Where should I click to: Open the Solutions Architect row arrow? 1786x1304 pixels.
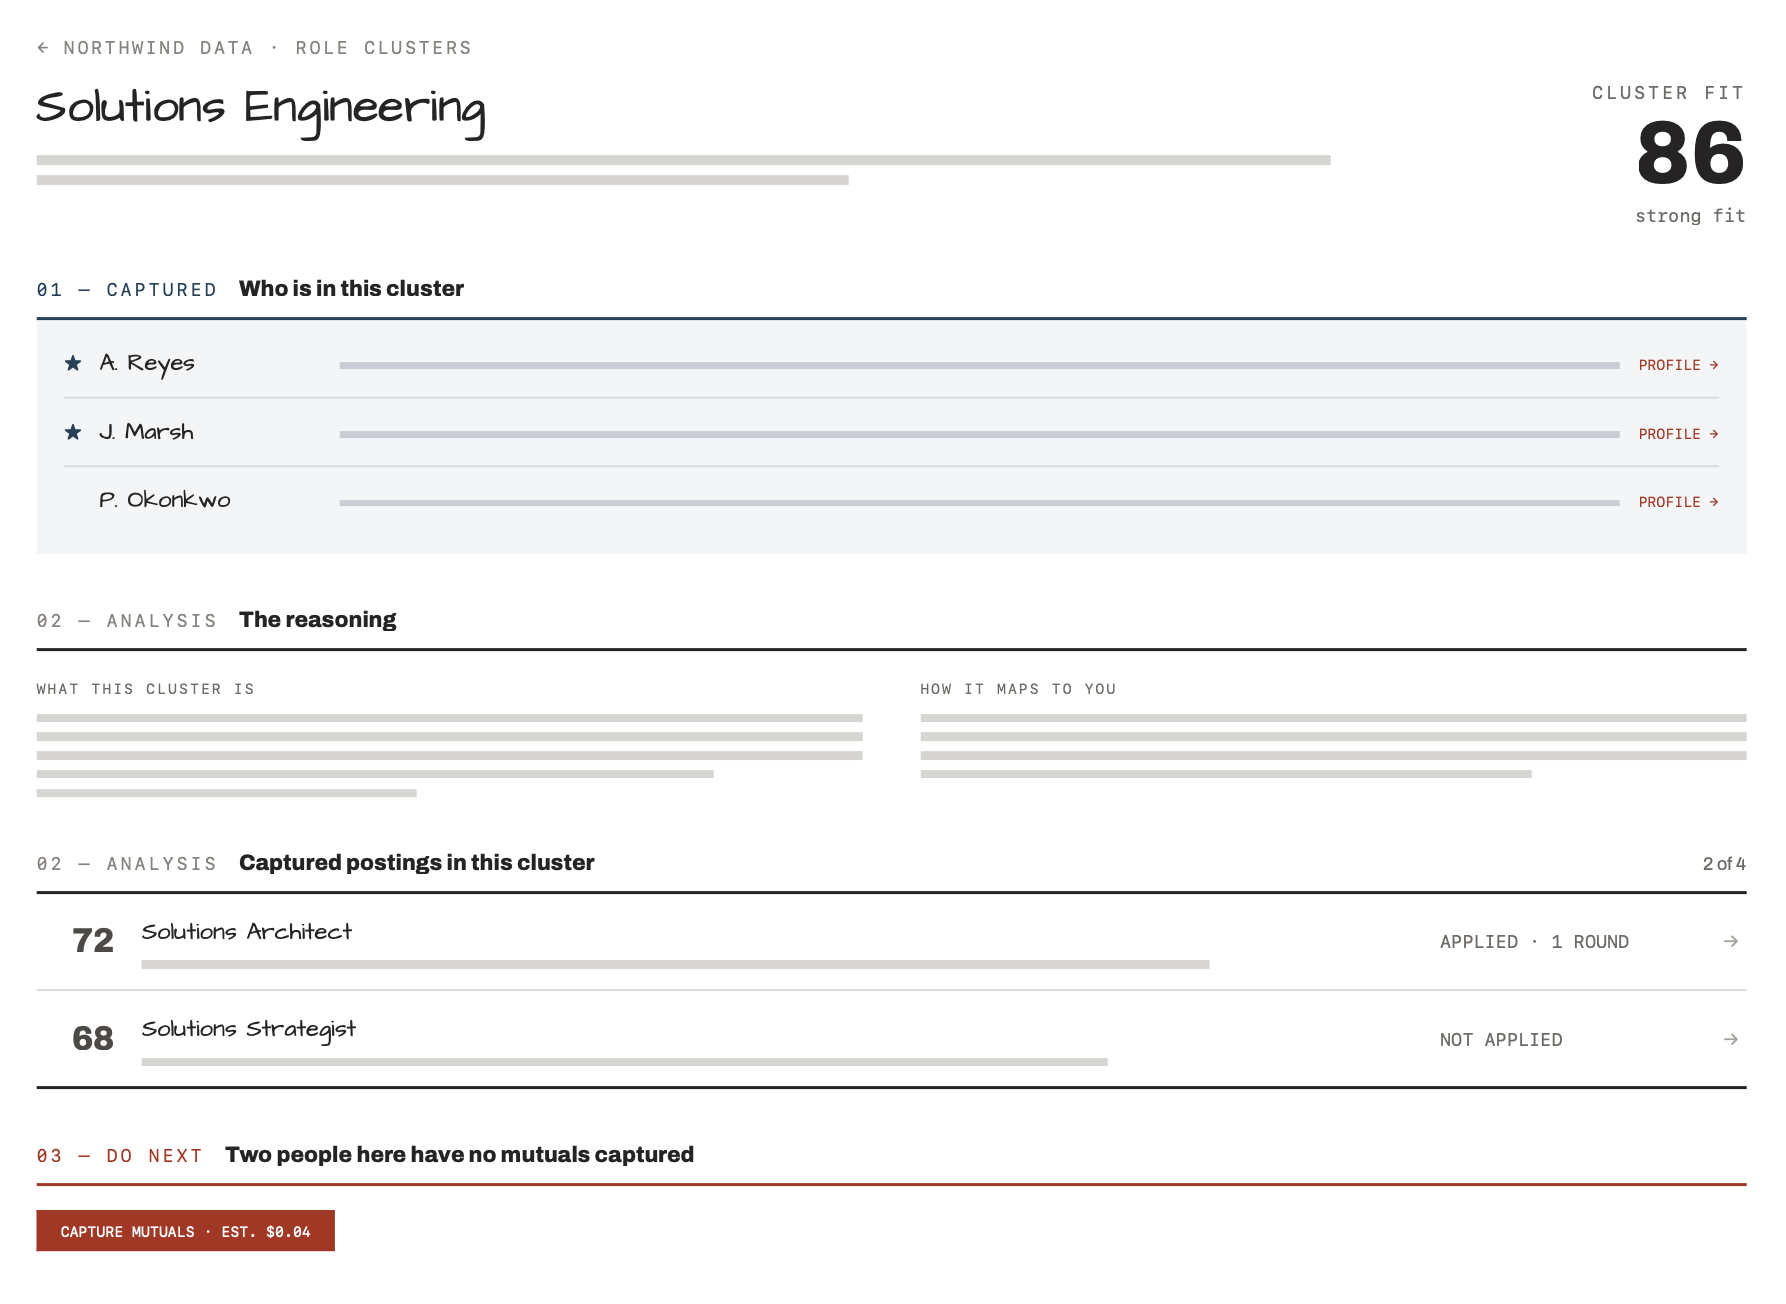(x=1731, y=941)
